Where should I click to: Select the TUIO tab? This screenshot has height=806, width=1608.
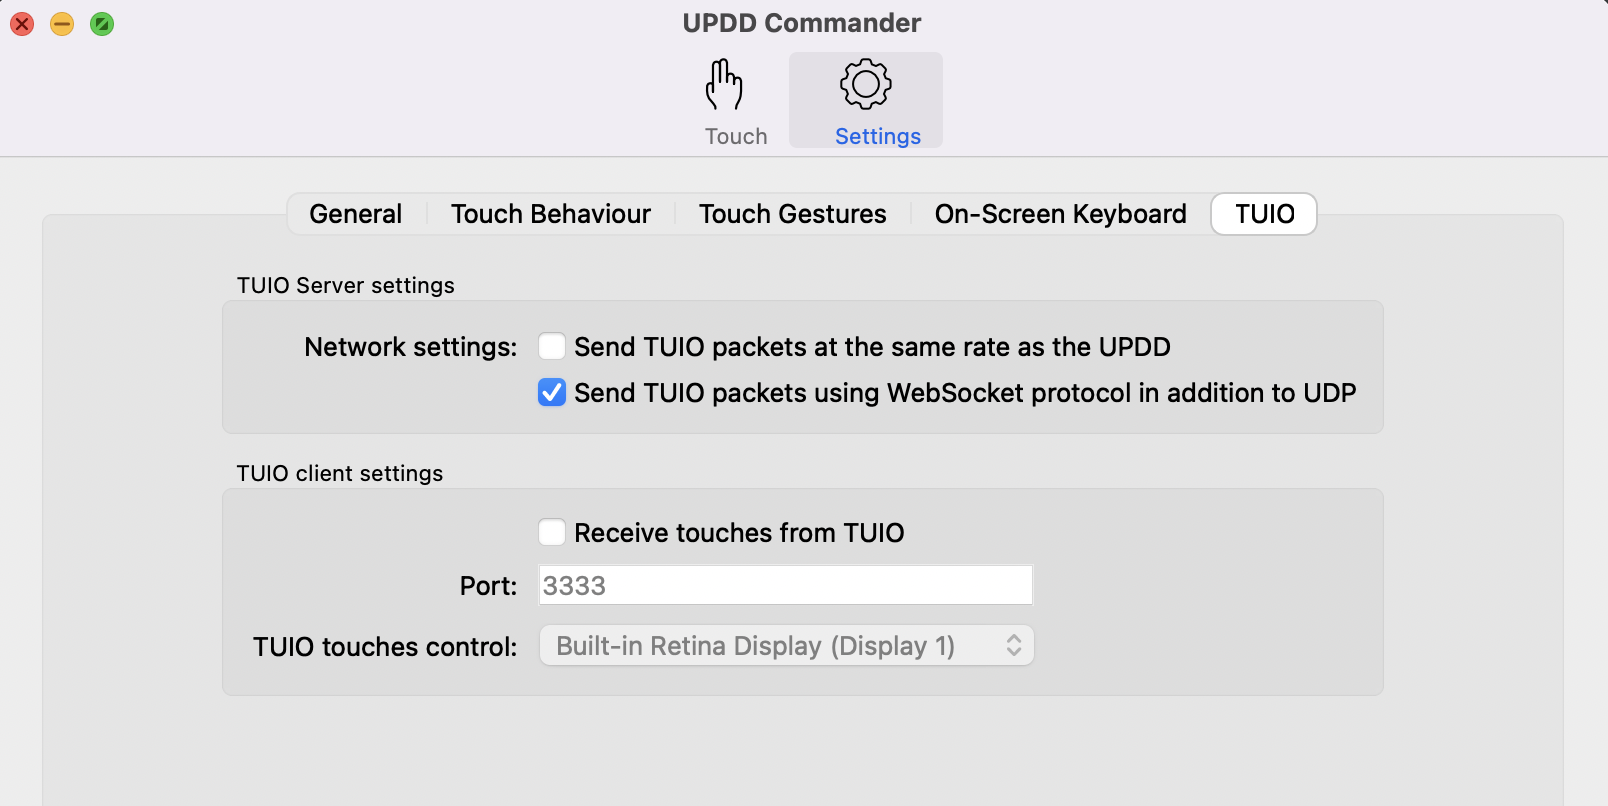tap(1264, 214)
